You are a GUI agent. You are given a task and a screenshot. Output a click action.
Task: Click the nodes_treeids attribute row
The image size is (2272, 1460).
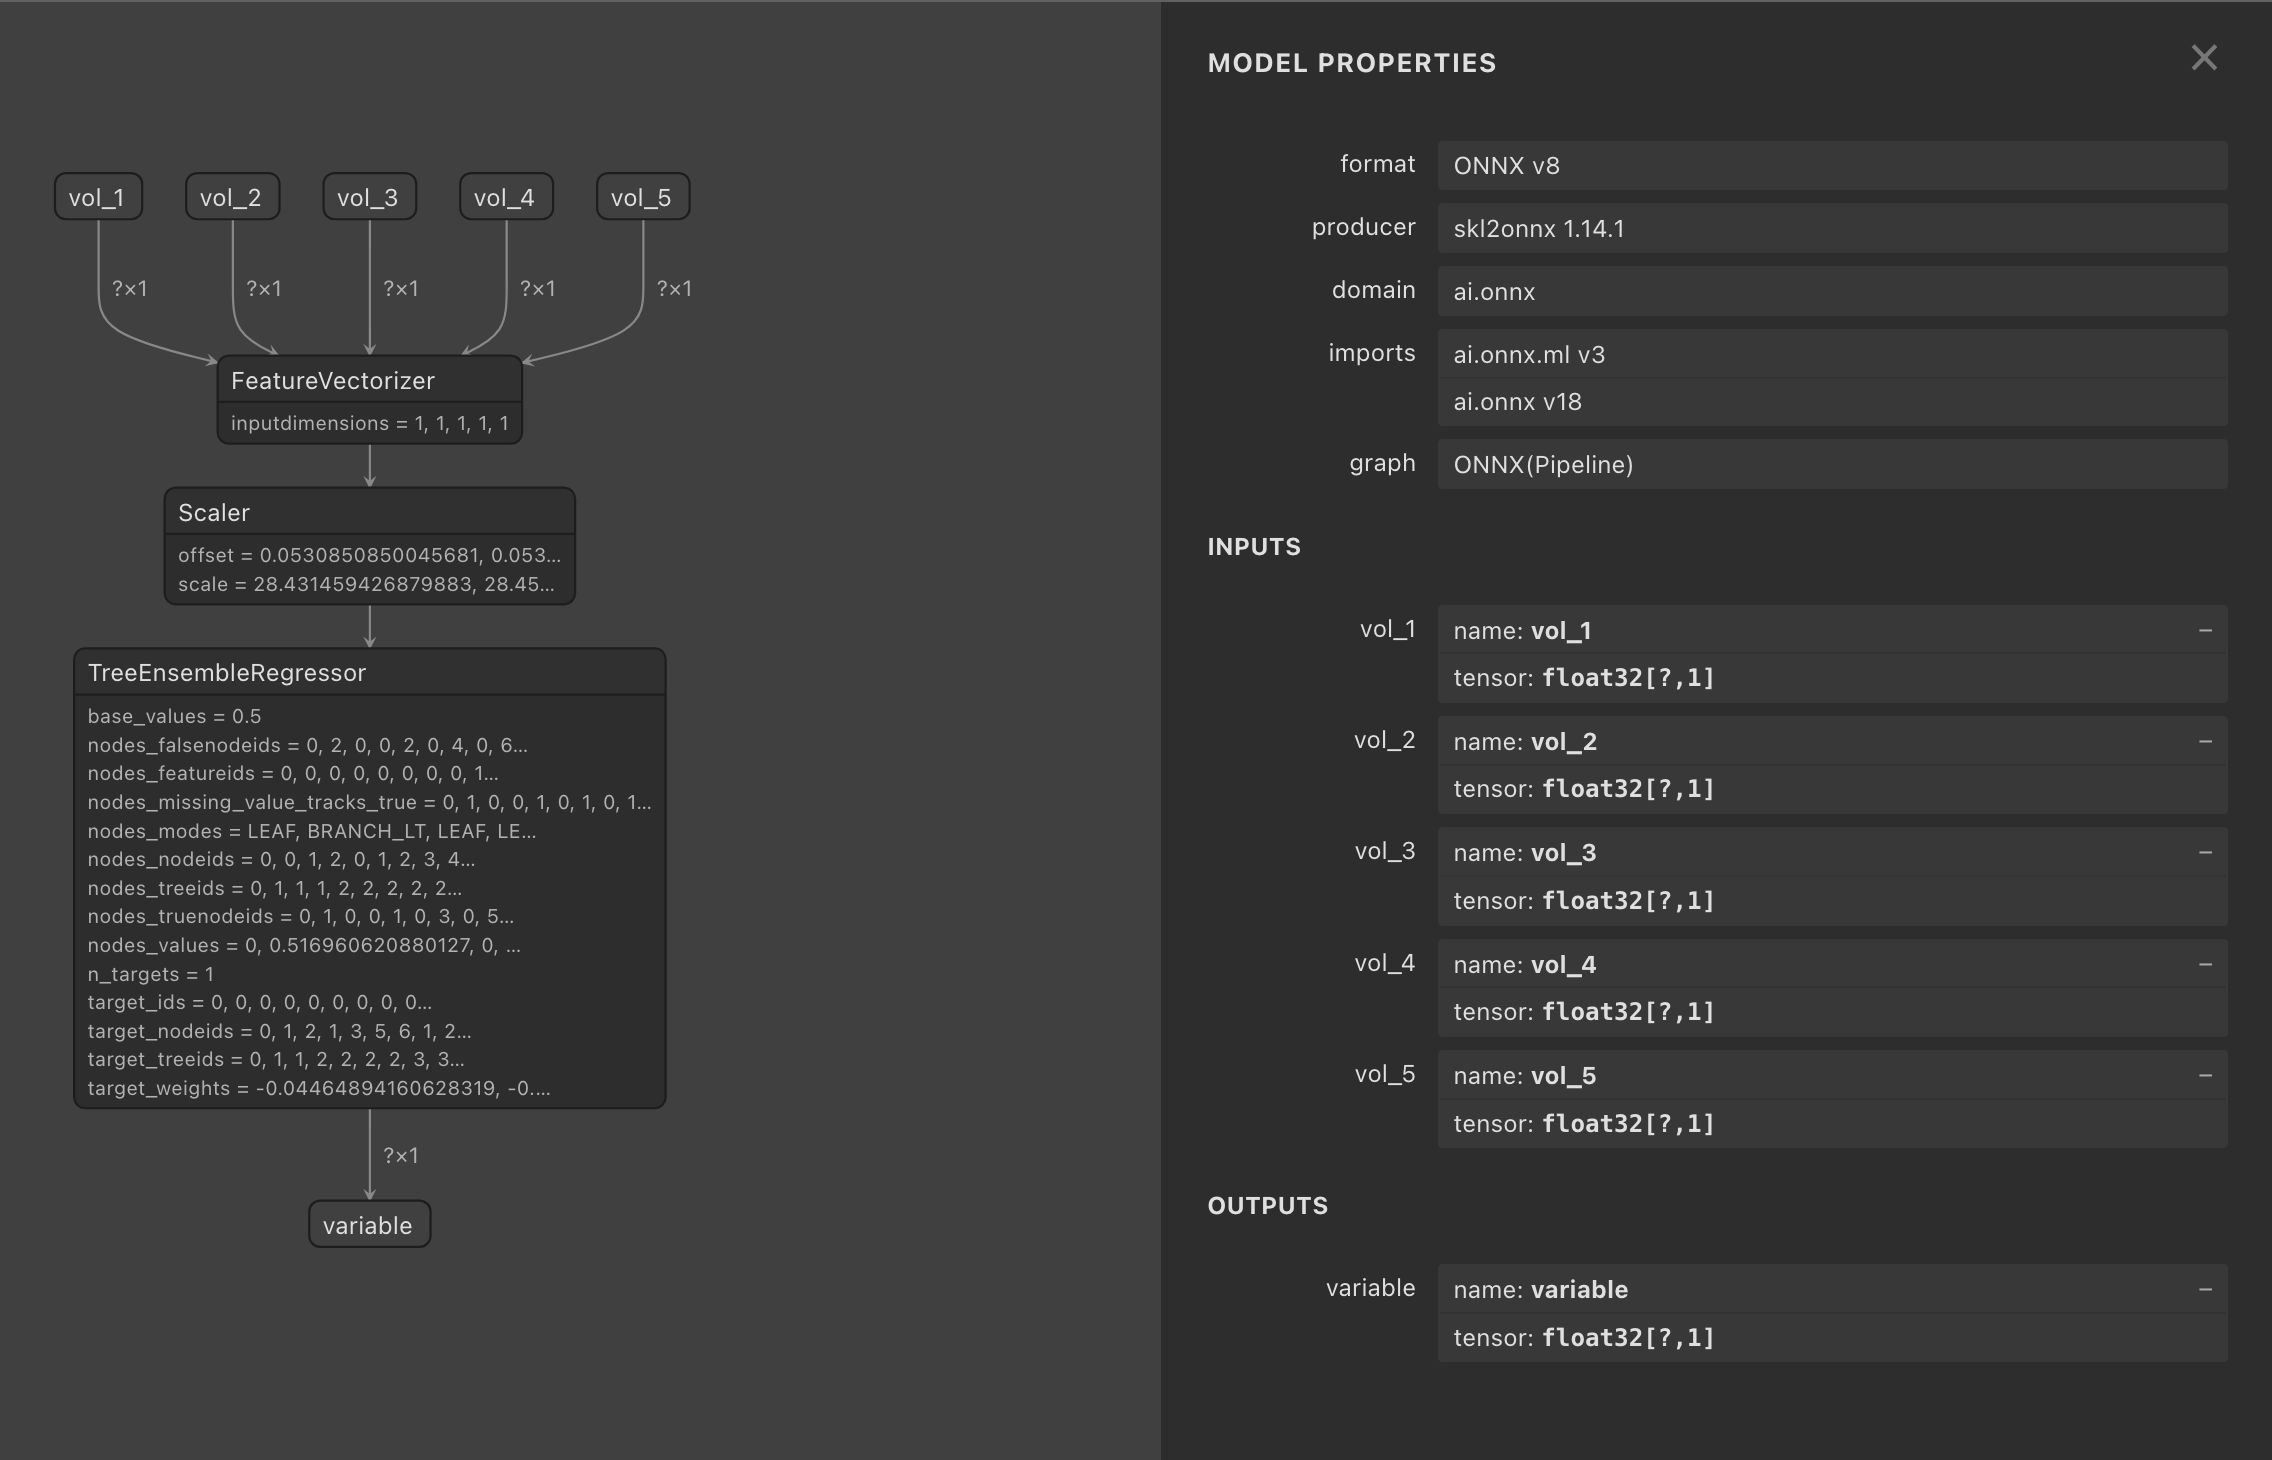[x=274, y=889]
